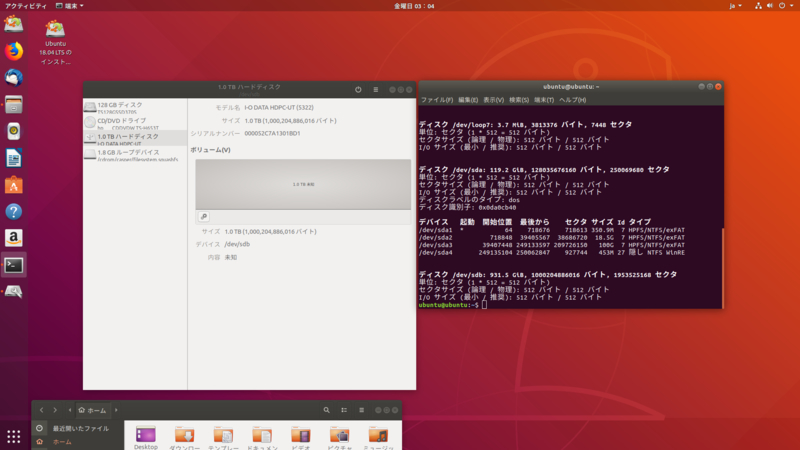Viewport: 800px width, 450px height.
Task: Select the Pictures folder icon
Action: pos(339,438)
